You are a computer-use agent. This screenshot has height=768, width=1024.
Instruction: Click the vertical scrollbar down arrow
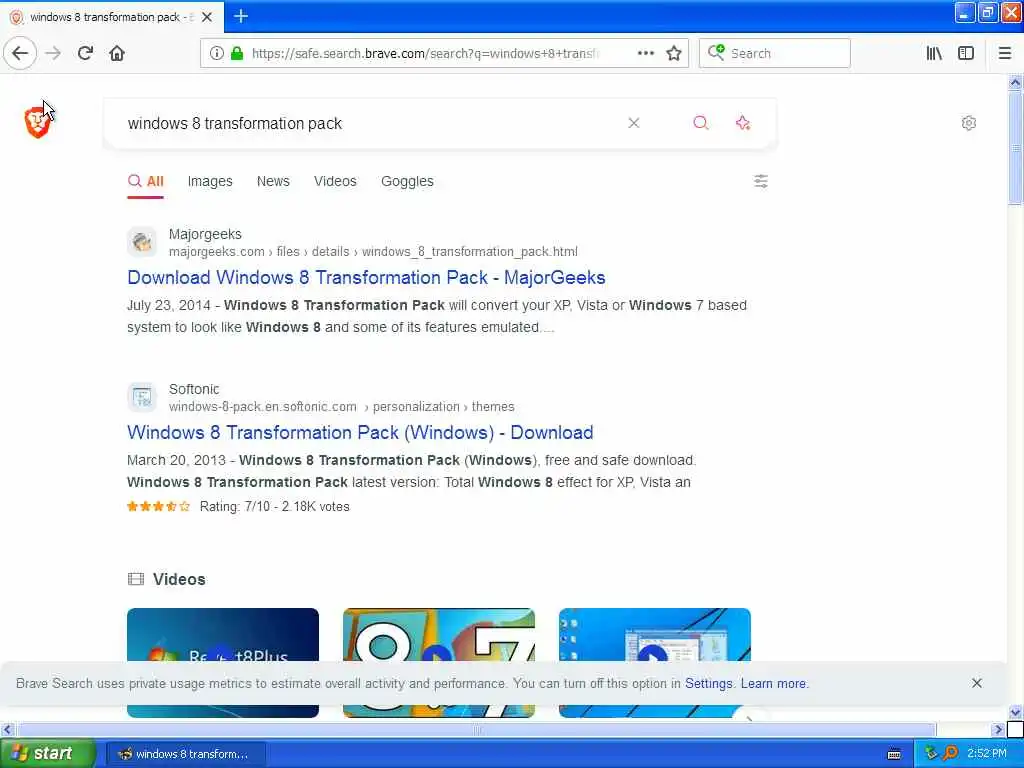point(1015,712)
